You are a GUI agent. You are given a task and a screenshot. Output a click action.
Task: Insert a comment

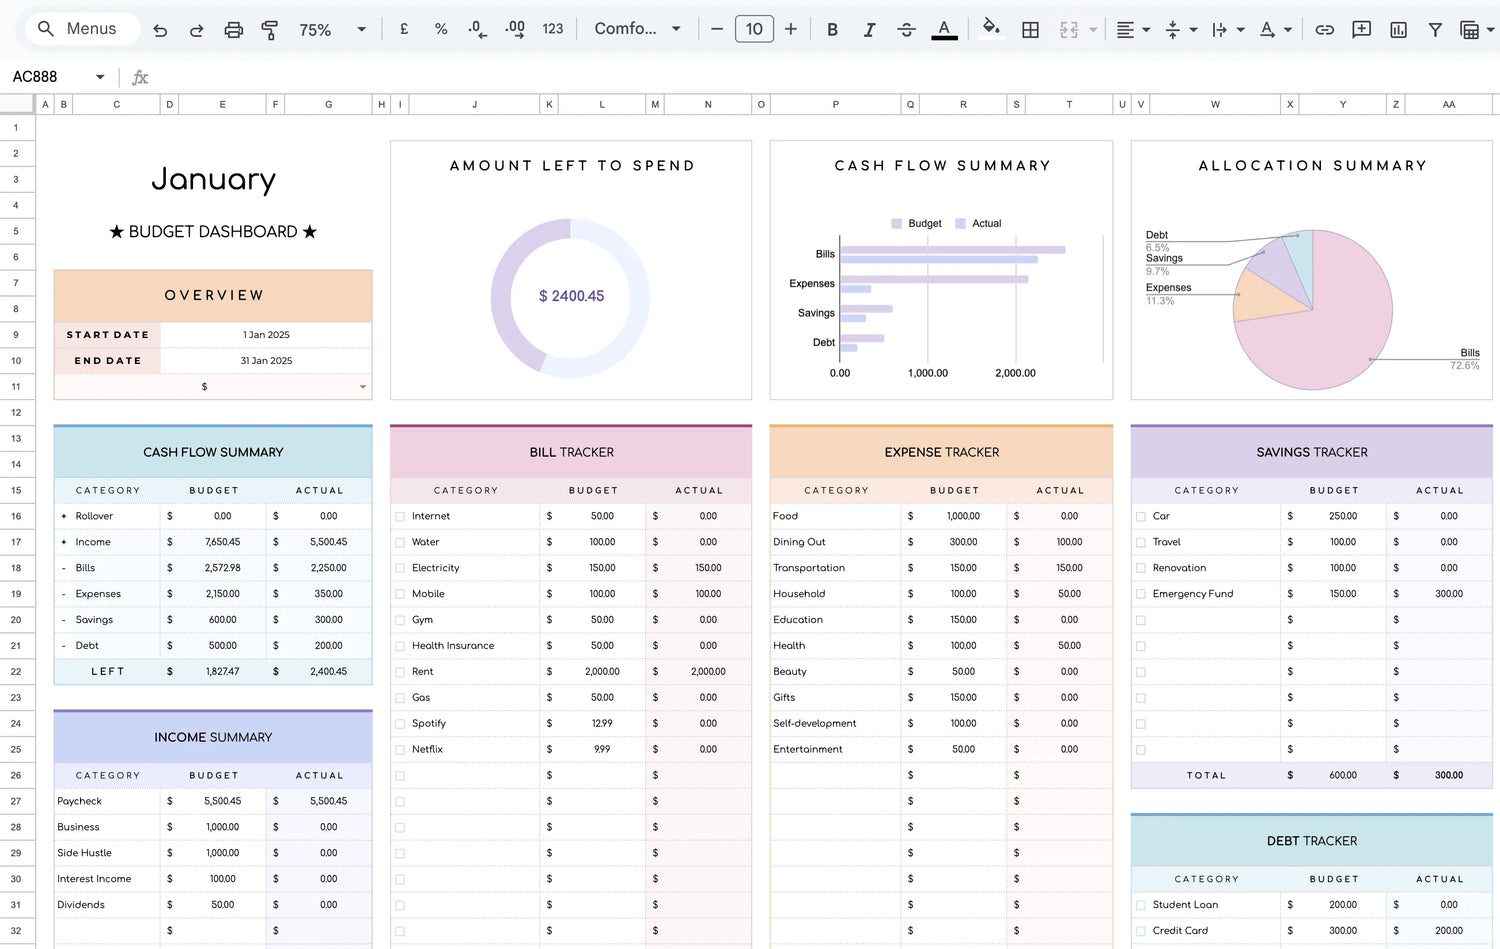point(1361,30)
